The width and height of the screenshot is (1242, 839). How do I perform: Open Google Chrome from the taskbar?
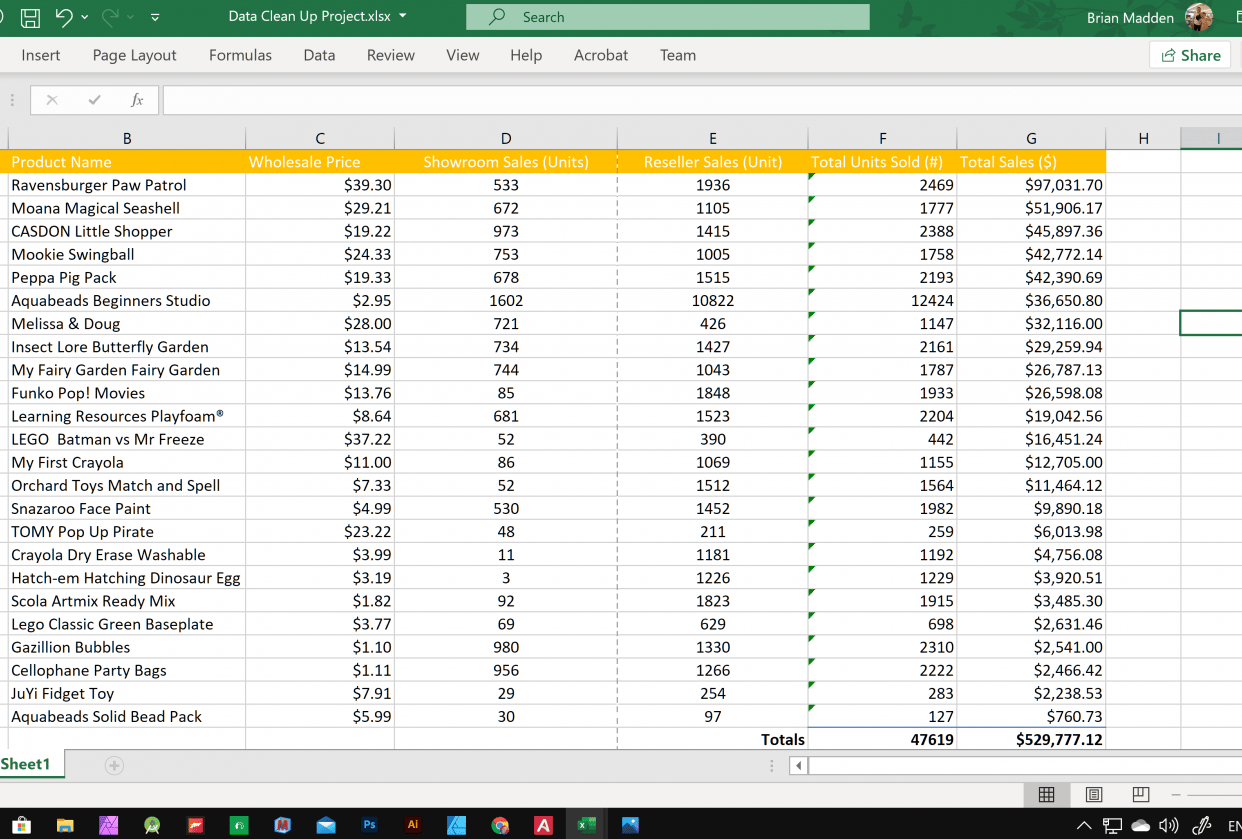pos(500,825)
